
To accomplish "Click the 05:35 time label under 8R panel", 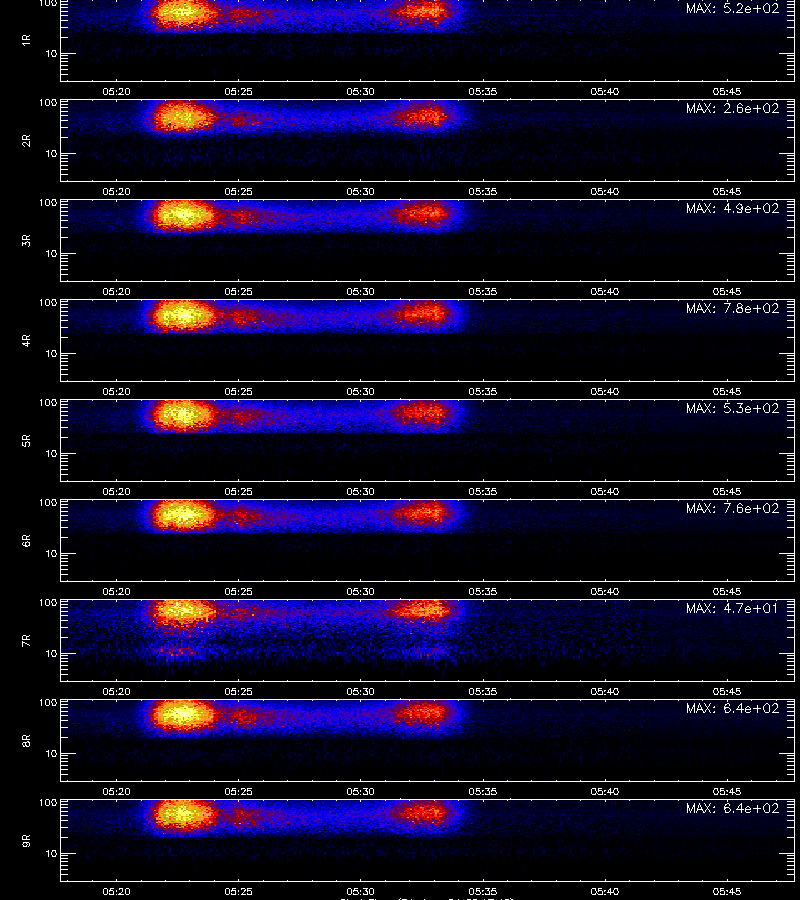I will [x=483, y=791].
